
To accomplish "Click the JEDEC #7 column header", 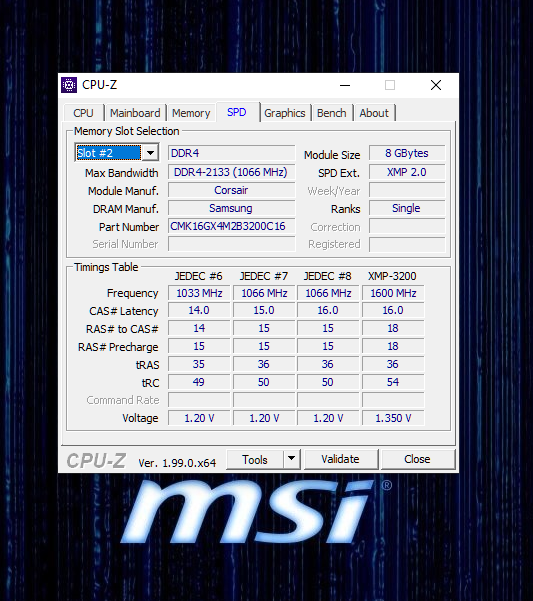I will (x=264, y=276).
